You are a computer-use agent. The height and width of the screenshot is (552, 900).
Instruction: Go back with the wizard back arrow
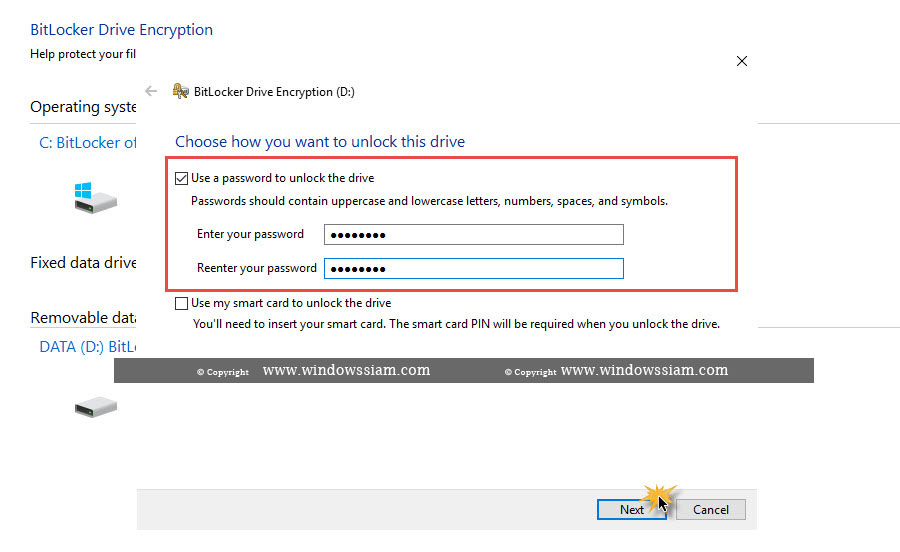151,91
